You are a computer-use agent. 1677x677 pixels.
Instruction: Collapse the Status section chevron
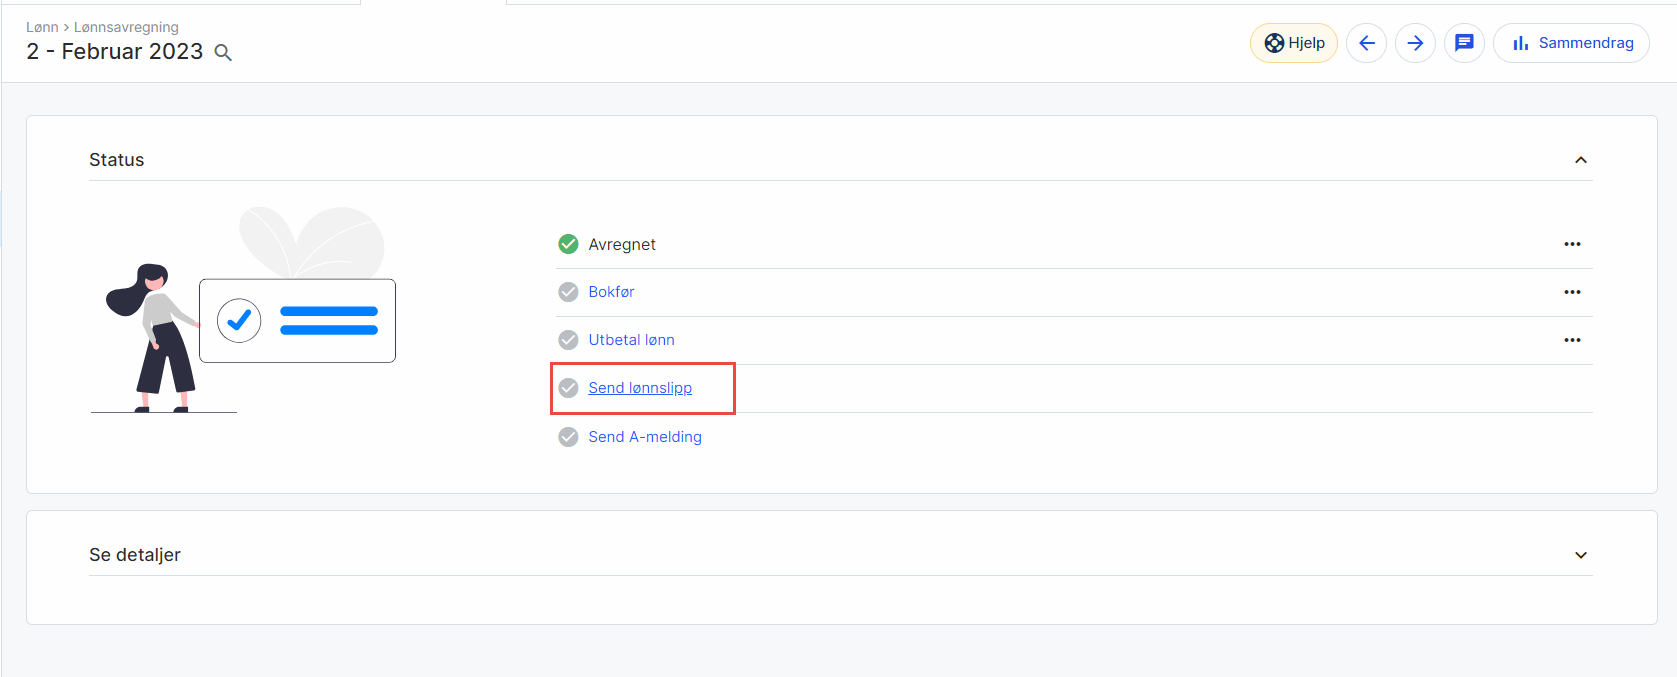pos(1581,160)
